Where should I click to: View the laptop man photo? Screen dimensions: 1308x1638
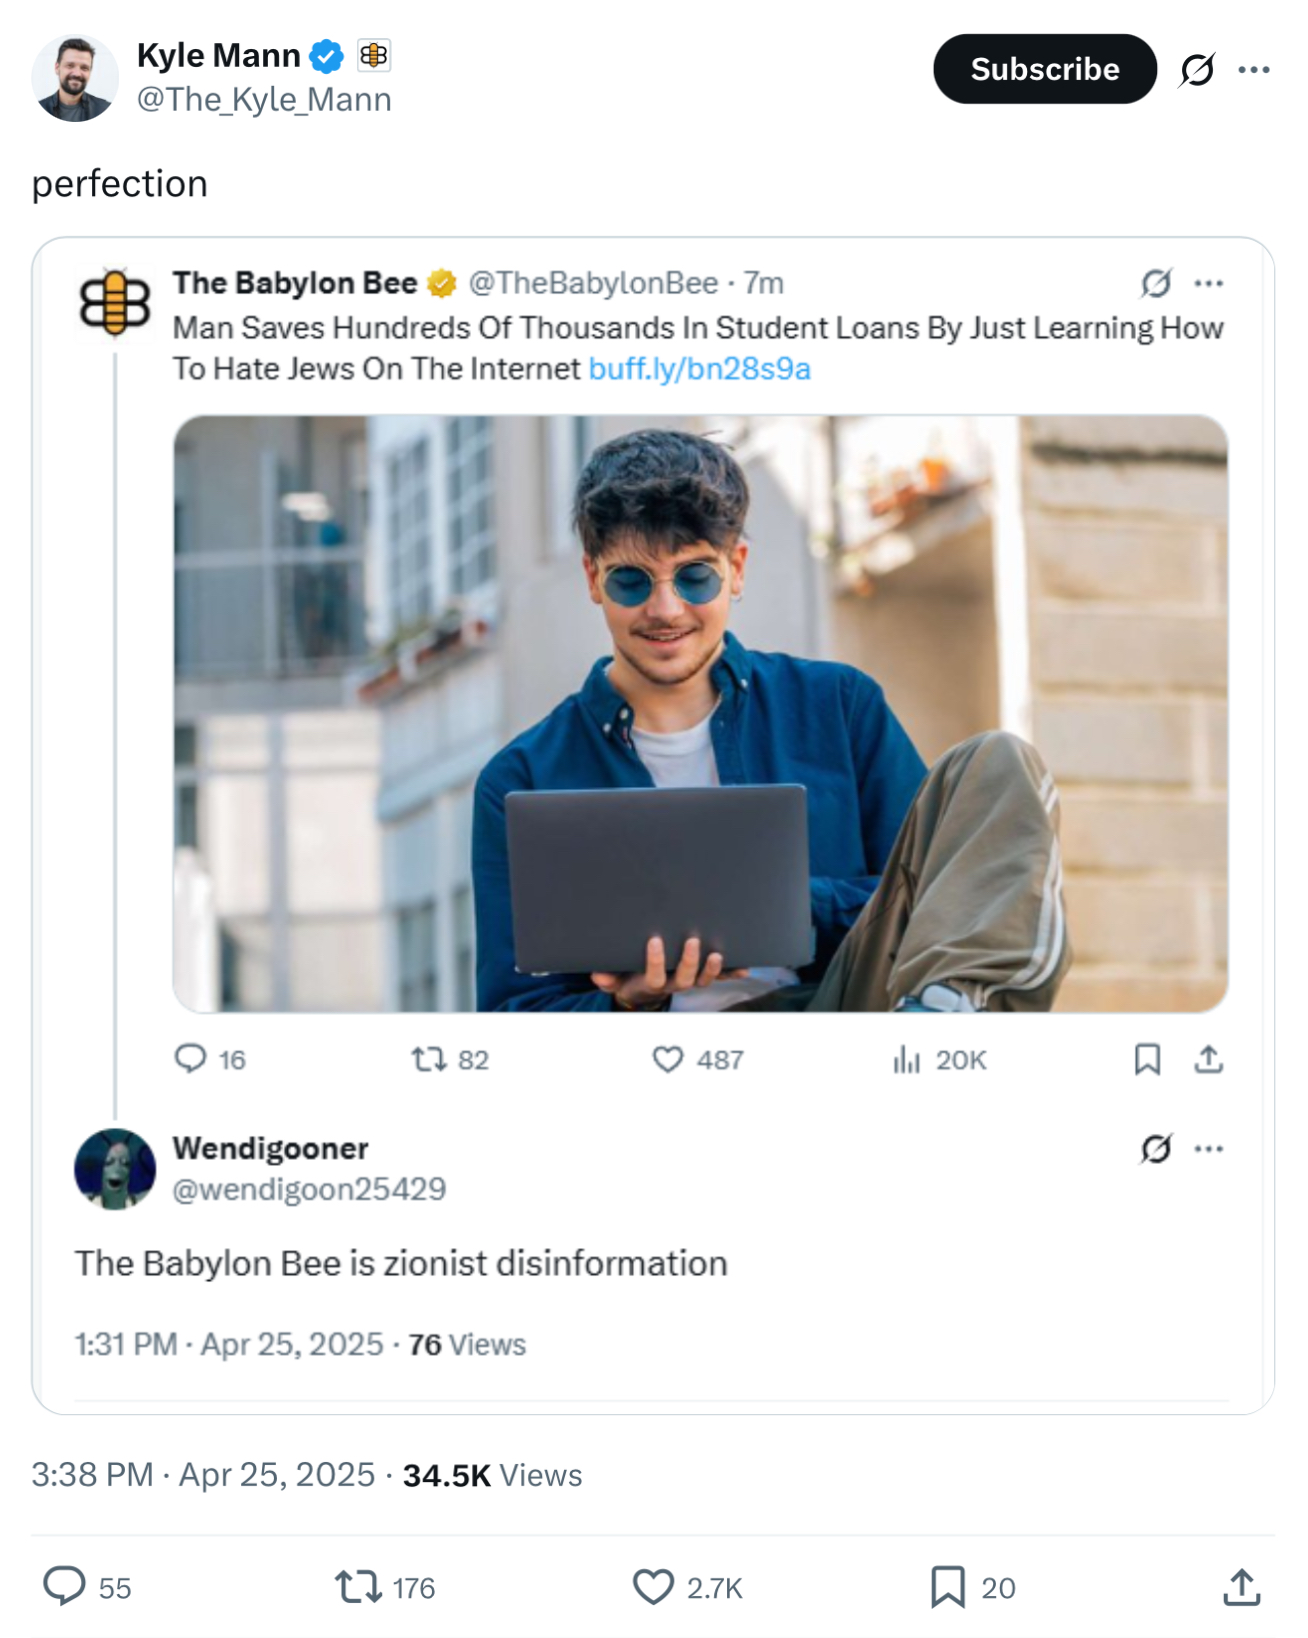[700, 714]
